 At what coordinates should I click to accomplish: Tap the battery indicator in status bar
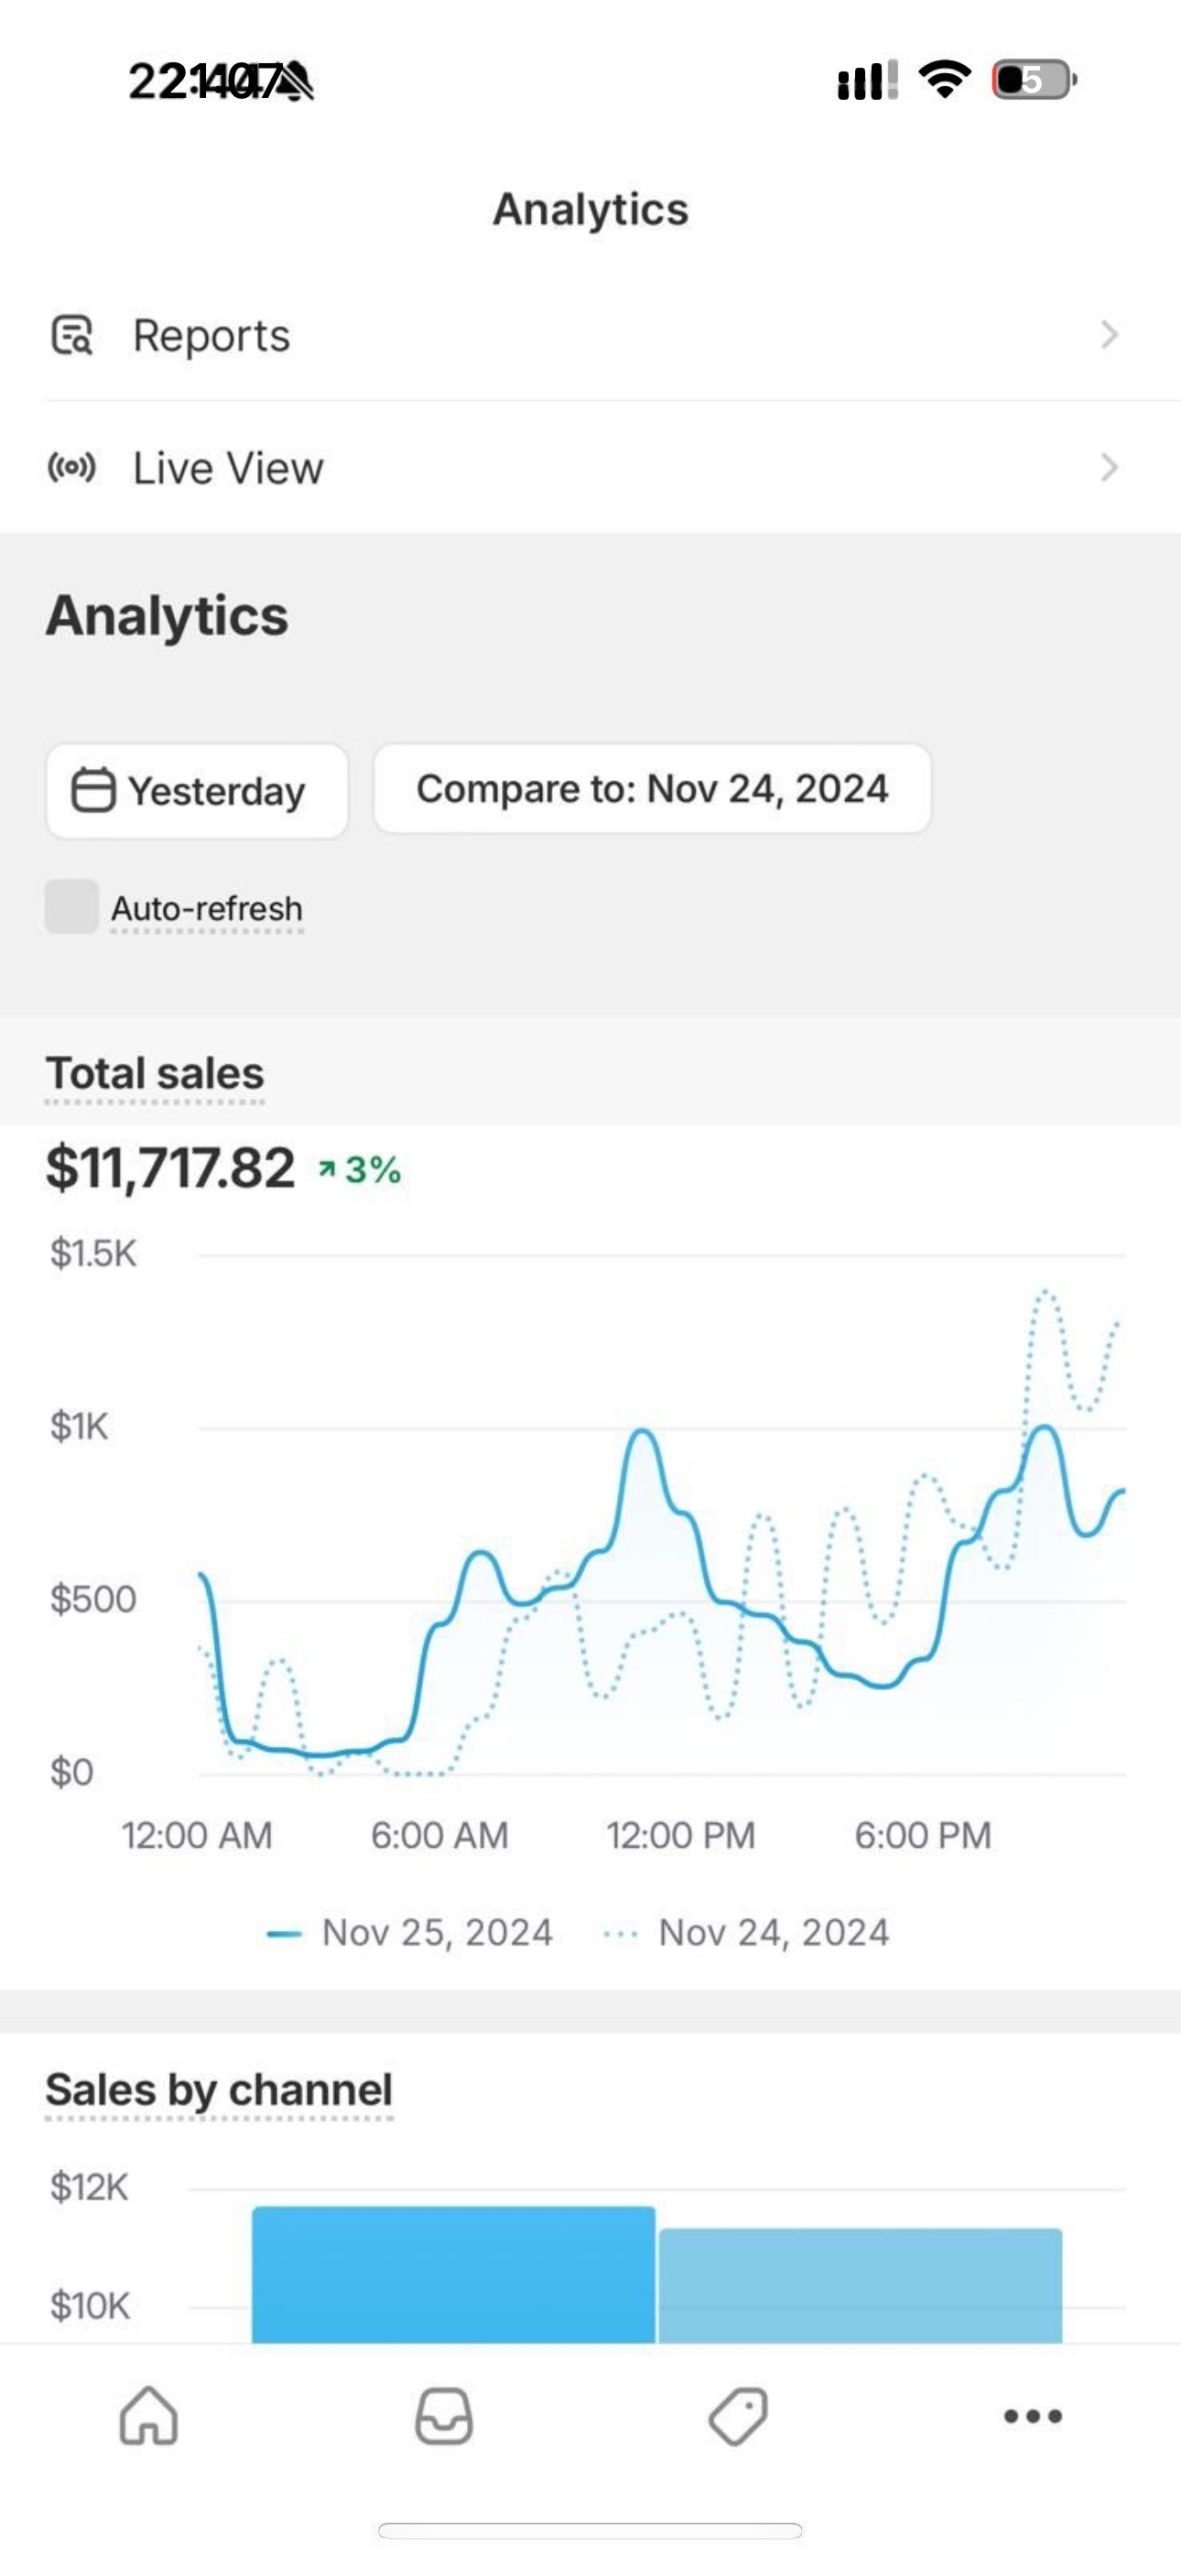[x=1033, y=79]
